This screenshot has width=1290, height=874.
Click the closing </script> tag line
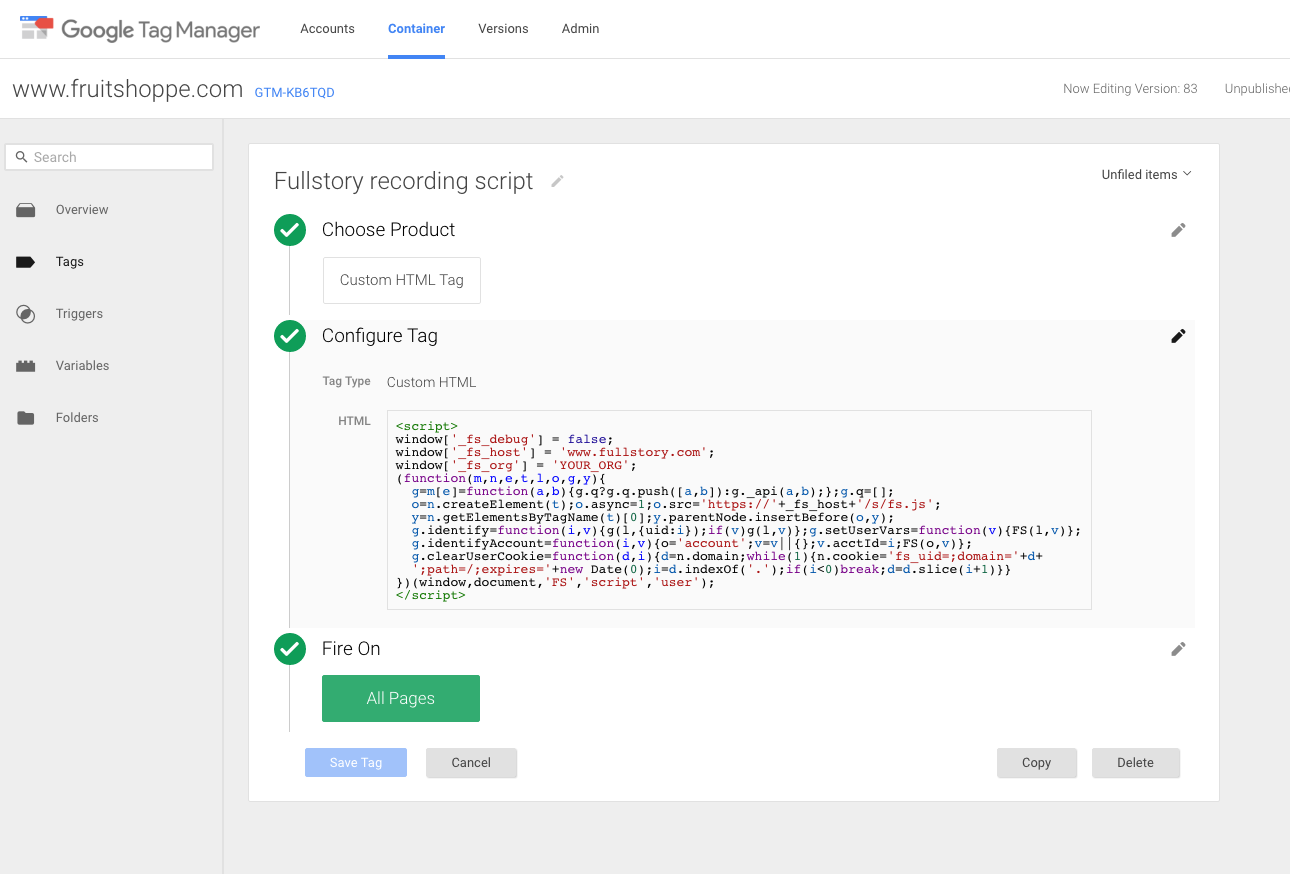(431, 595)
